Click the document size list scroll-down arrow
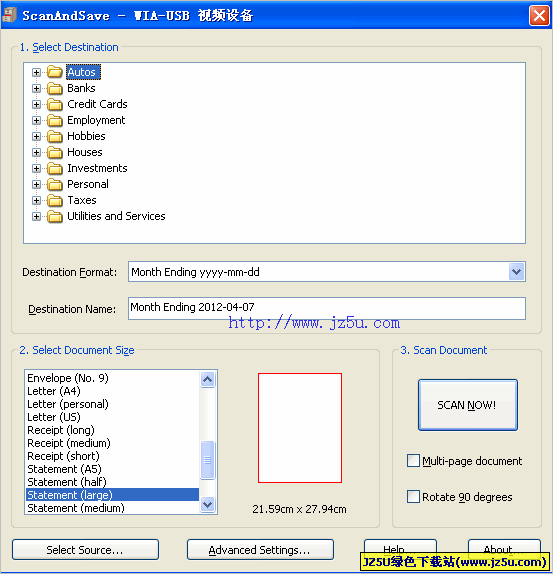Screen dimensions: 553x574 [208, 504]
